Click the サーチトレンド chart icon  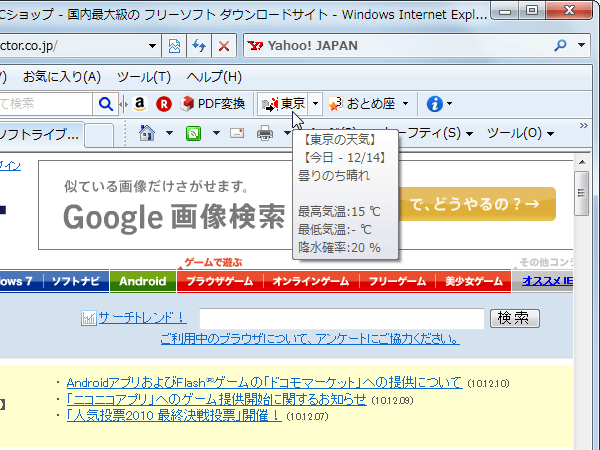coord(88,318)
